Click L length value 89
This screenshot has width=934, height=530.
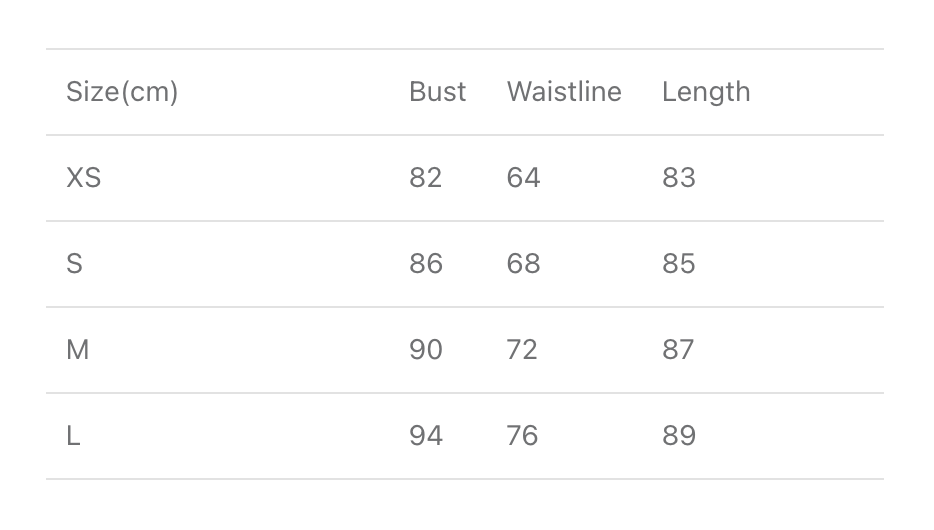tap(678, 436)
